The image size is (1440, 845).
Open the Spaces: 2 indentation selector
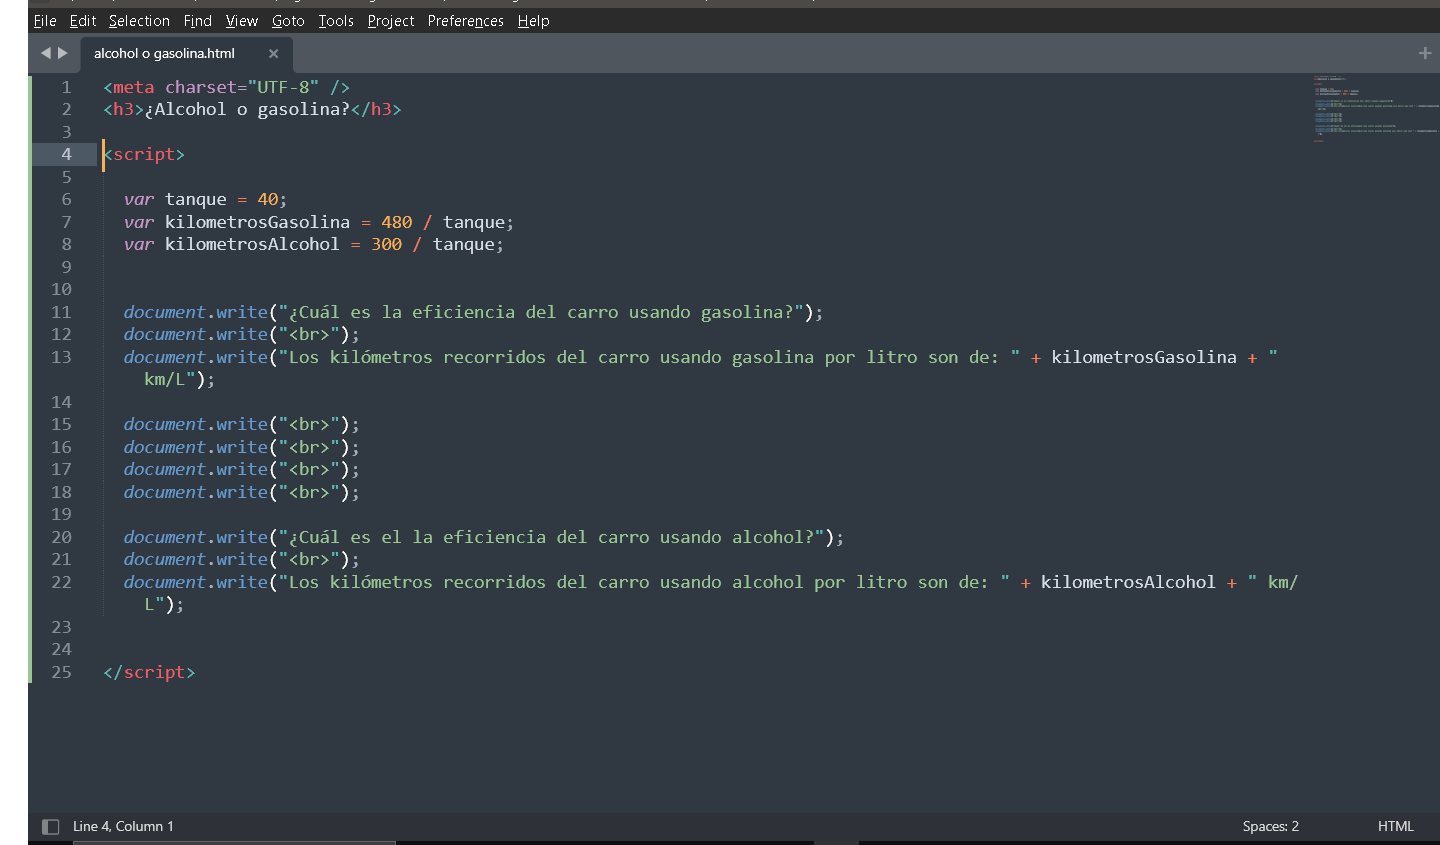1271,826
